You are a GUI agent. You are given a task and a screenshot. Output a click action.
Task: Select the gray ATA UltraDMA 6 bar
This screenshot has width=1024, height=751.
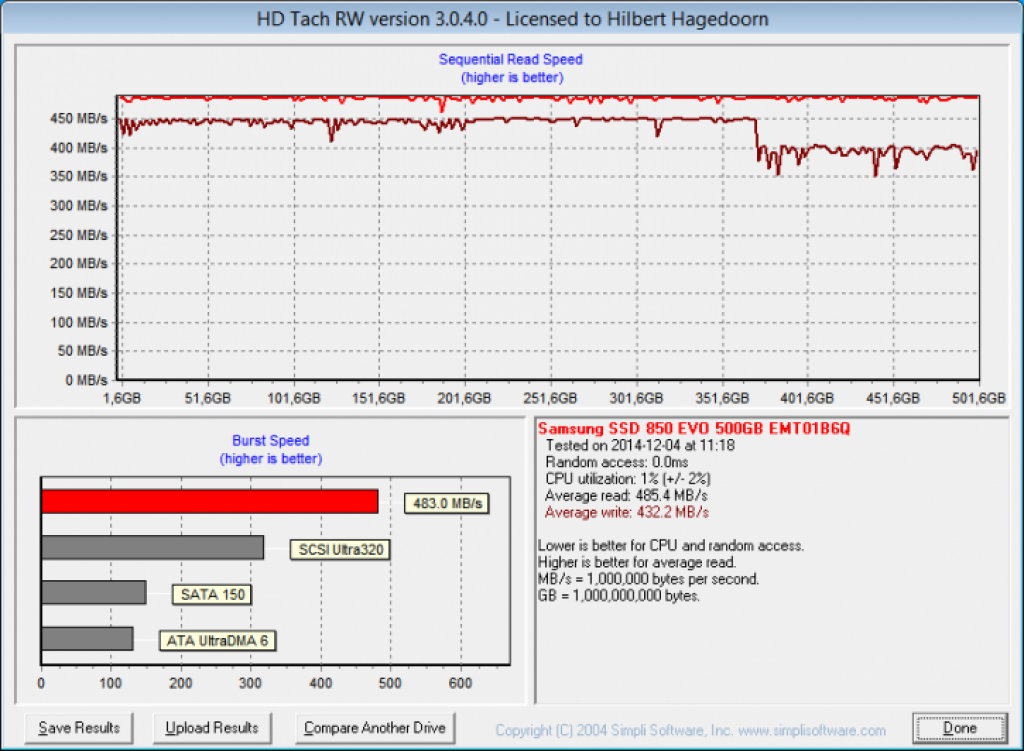[88, 639]
